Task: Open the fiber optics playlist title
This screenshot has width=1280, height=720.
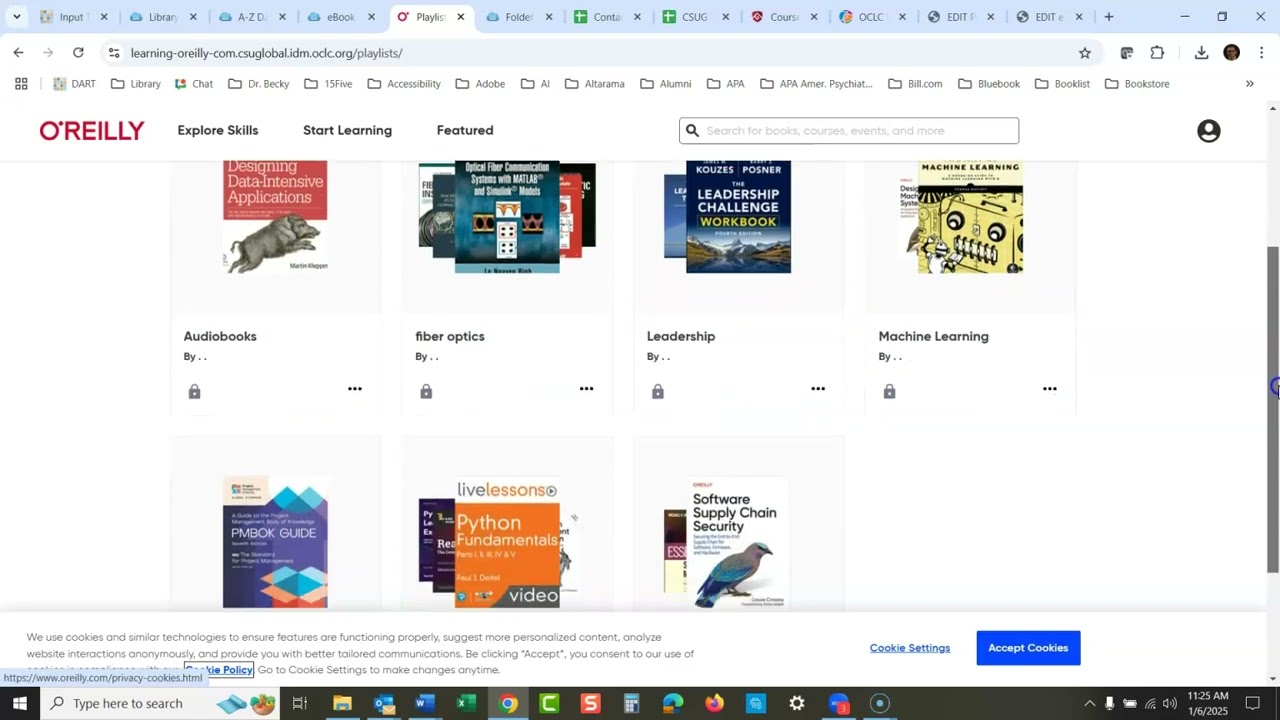Action: pos(450,337)
